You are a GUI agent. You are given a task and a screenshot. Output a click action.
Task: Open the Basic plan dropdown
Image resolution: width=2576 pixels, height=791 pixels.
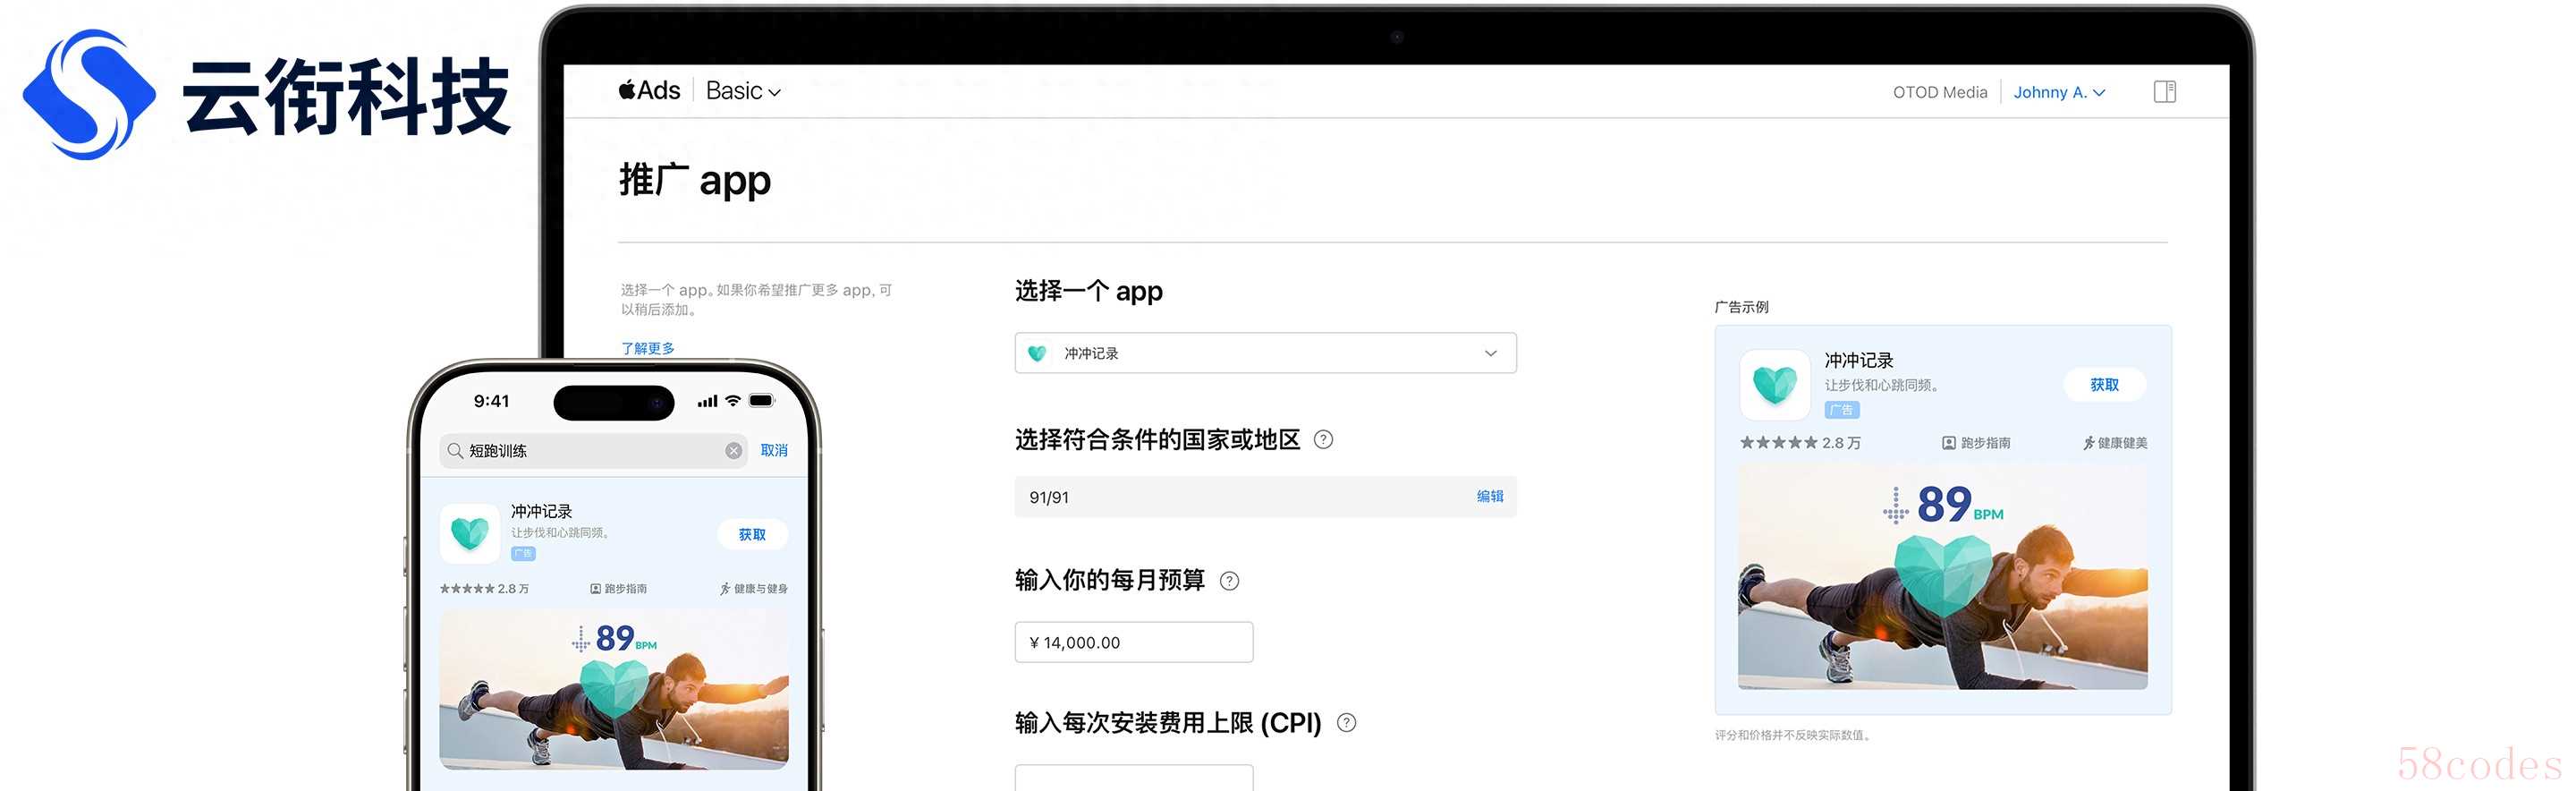[743, 91]
